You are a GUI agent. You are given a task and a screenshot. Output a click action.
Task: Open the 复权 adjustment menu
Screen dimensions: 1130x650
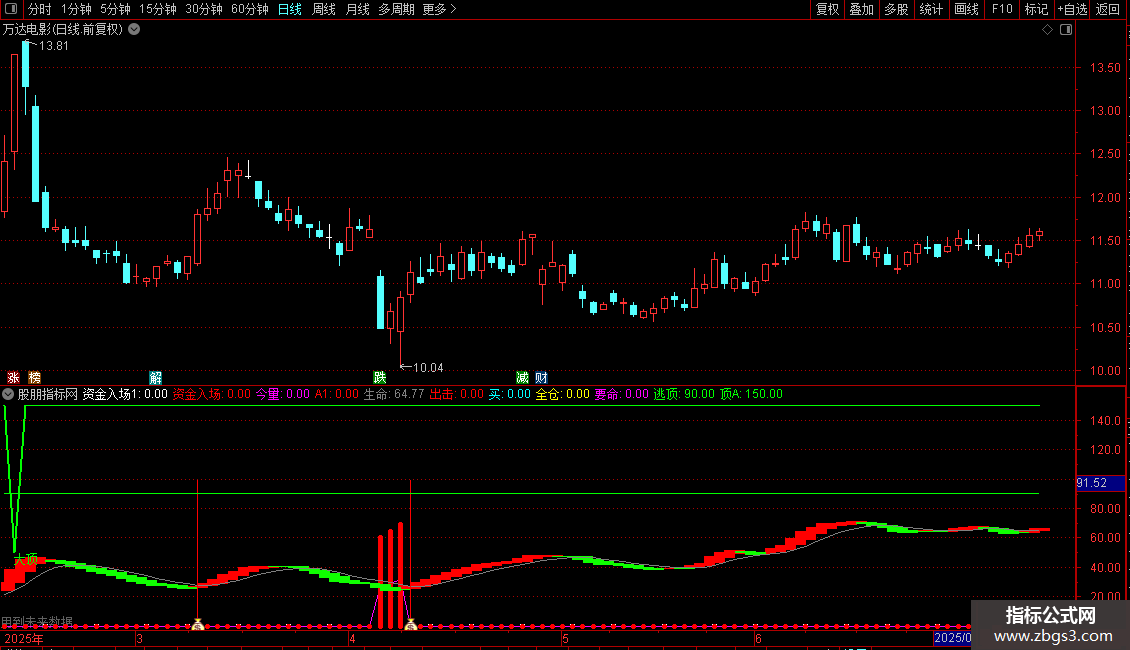point(827,9)
